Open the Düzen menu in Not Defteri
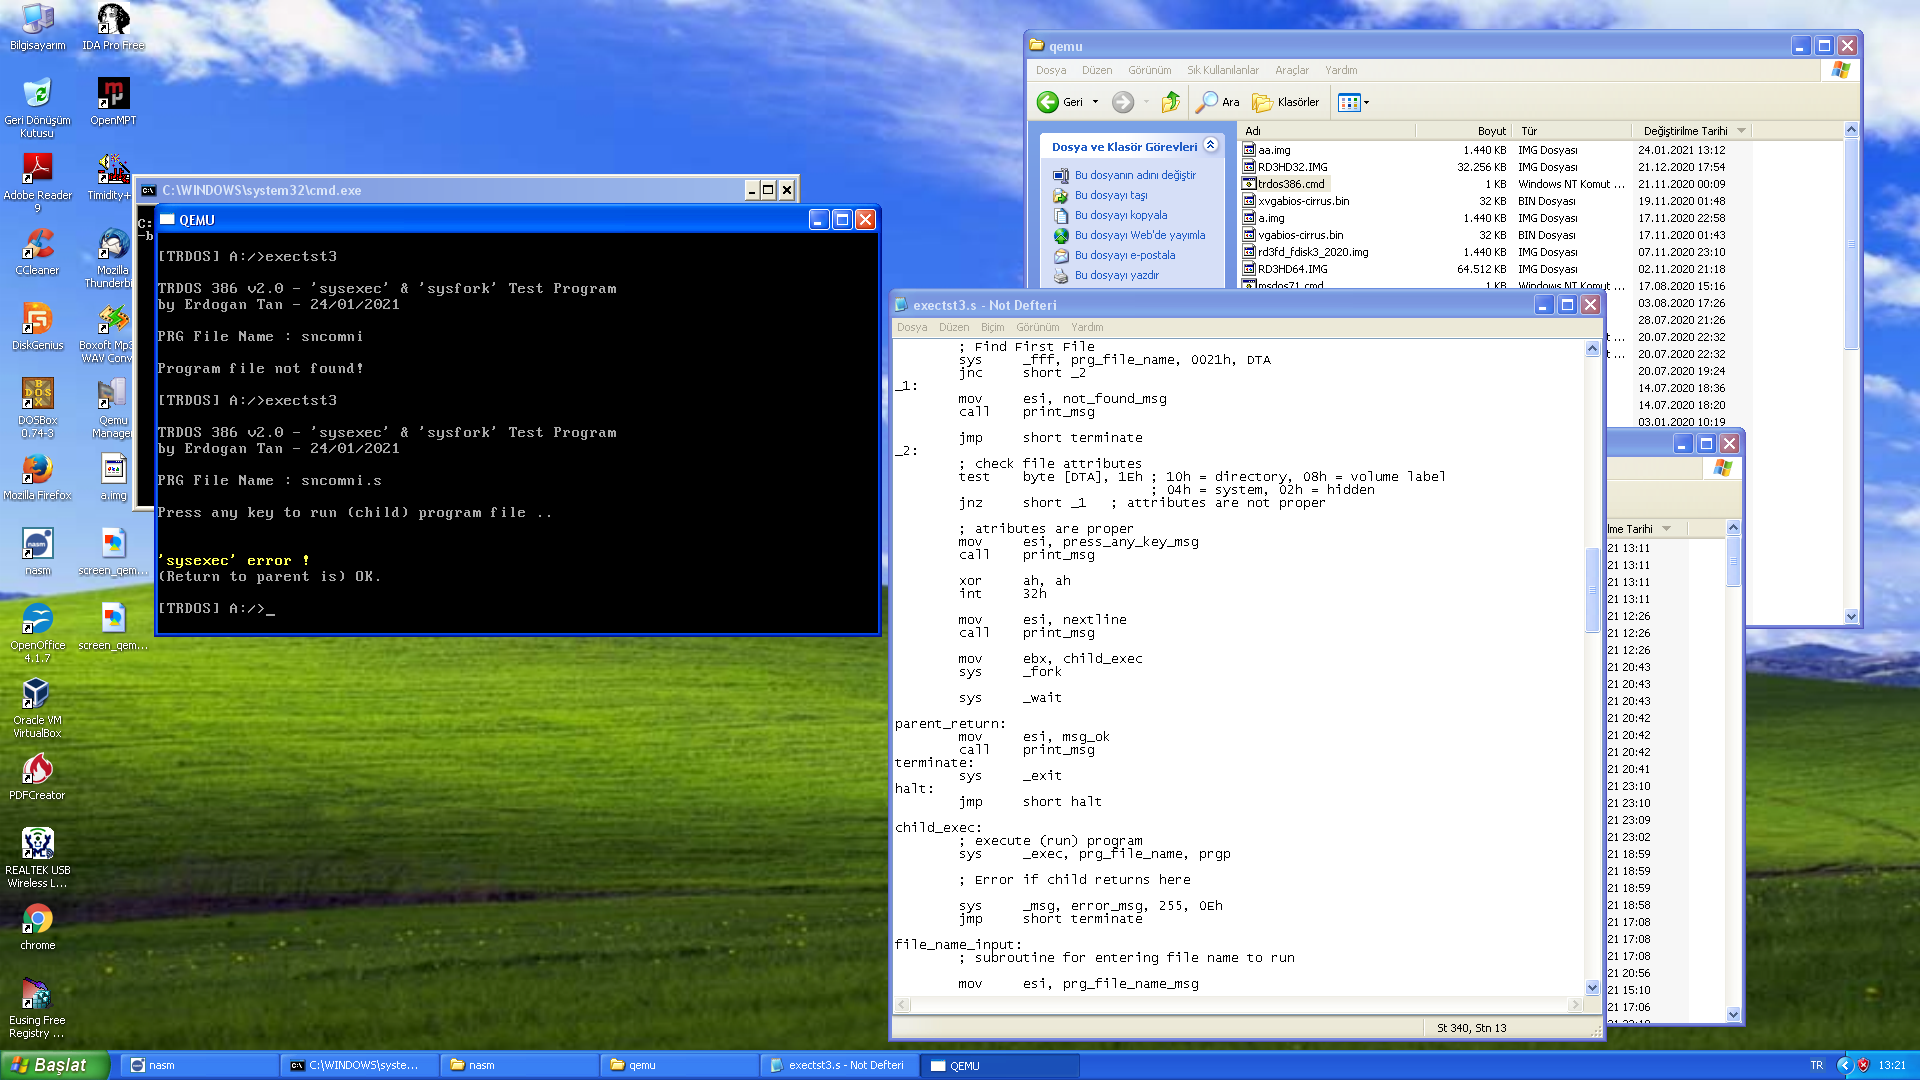Viewport: 1920px width, 1080px height. [x=954, y=327]
